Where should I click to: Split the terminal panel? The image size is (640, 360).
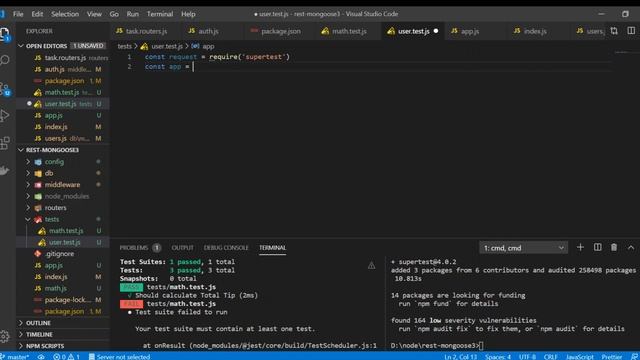click(598, 247)
